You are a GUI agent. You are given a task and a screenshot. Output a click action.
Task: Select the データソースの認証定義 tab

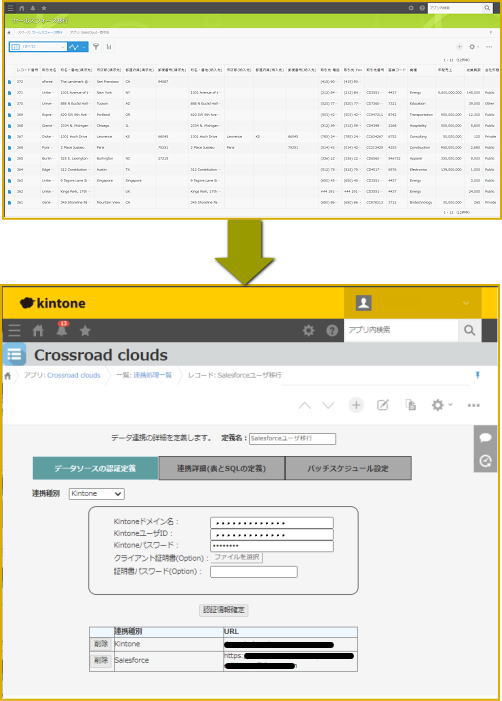point(95,468)
